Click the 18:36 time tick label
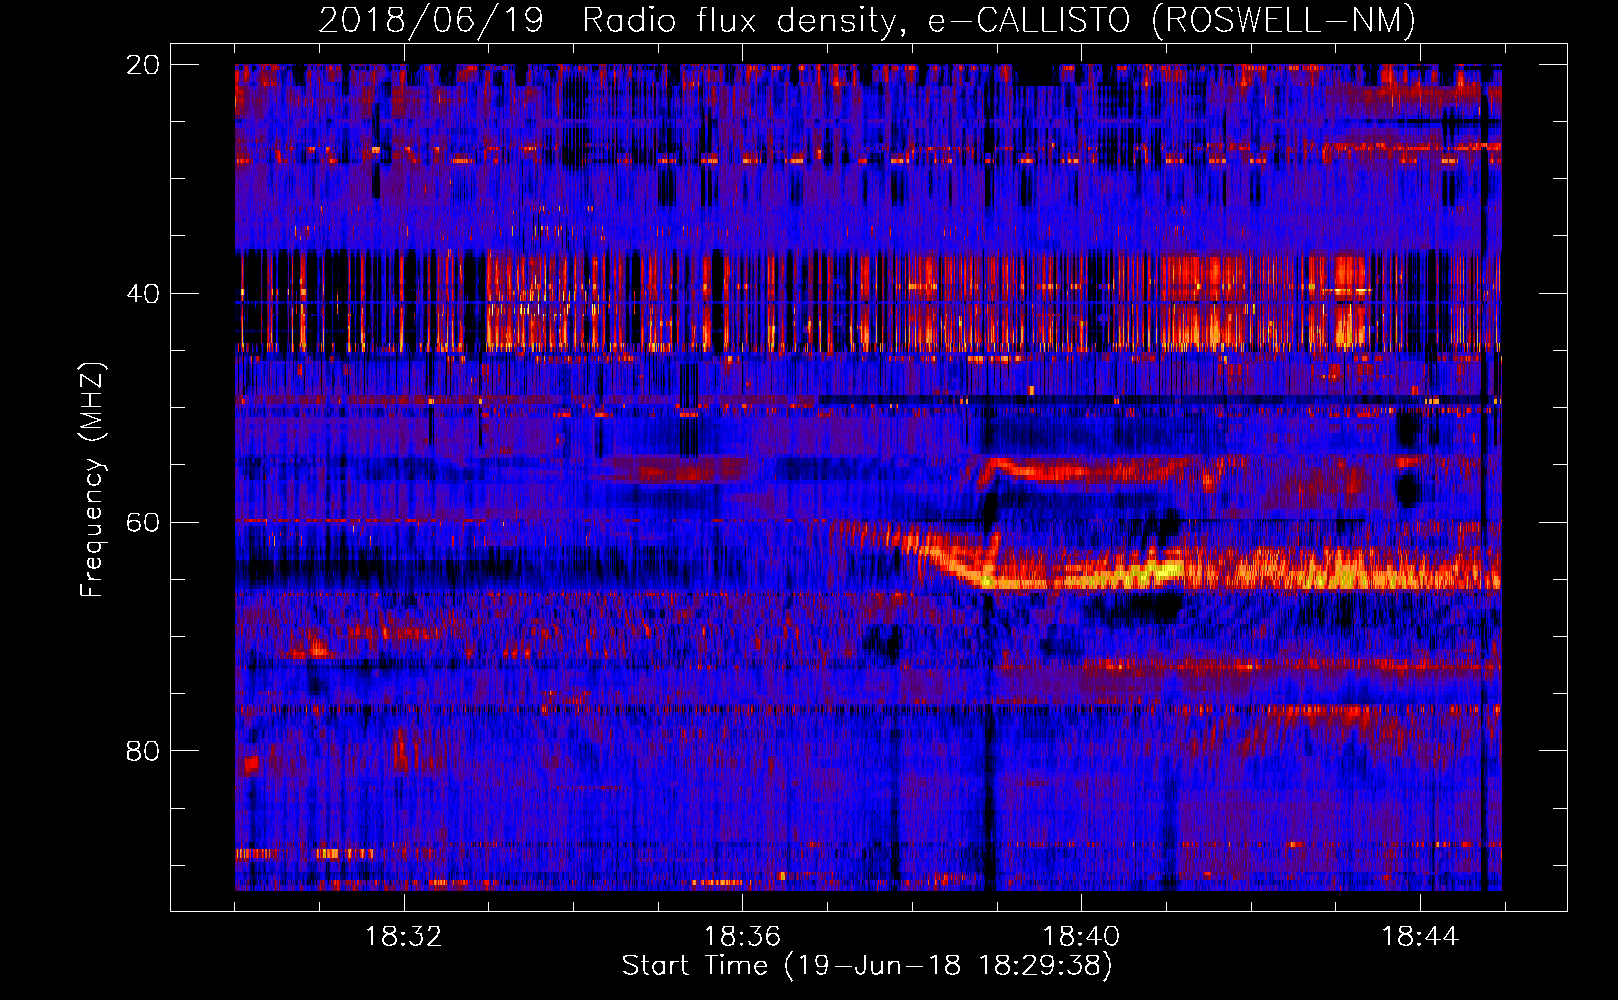 742,937
